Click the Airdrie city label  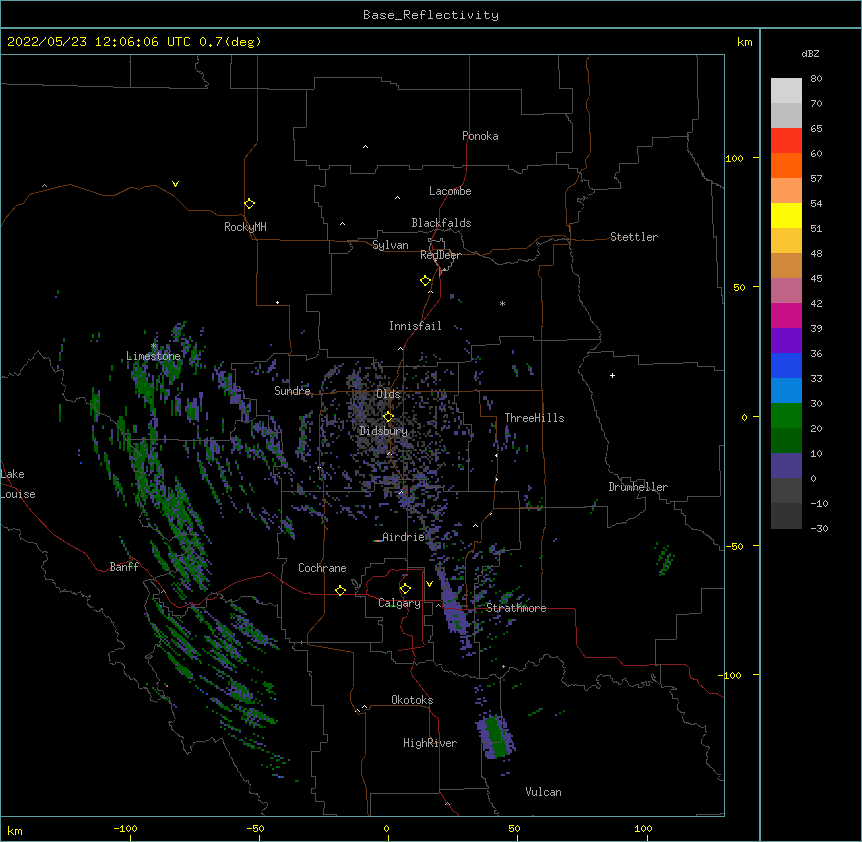(x=404, y=537)
